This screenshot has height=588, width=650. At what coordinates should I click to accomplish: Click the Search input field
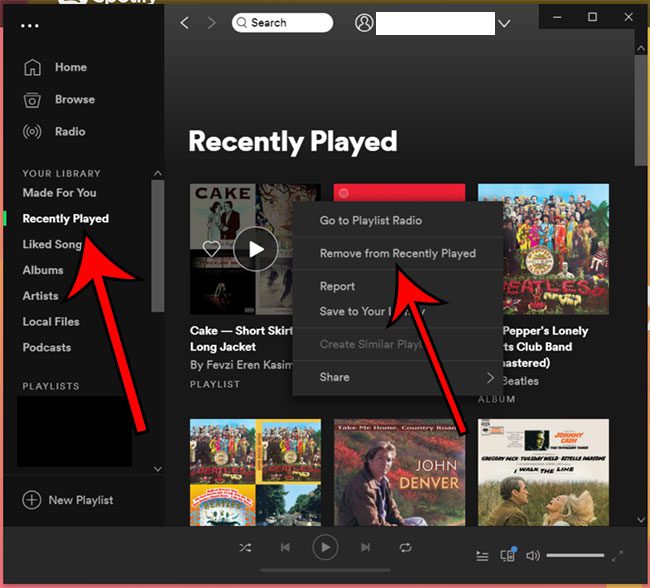pos(289,22)
